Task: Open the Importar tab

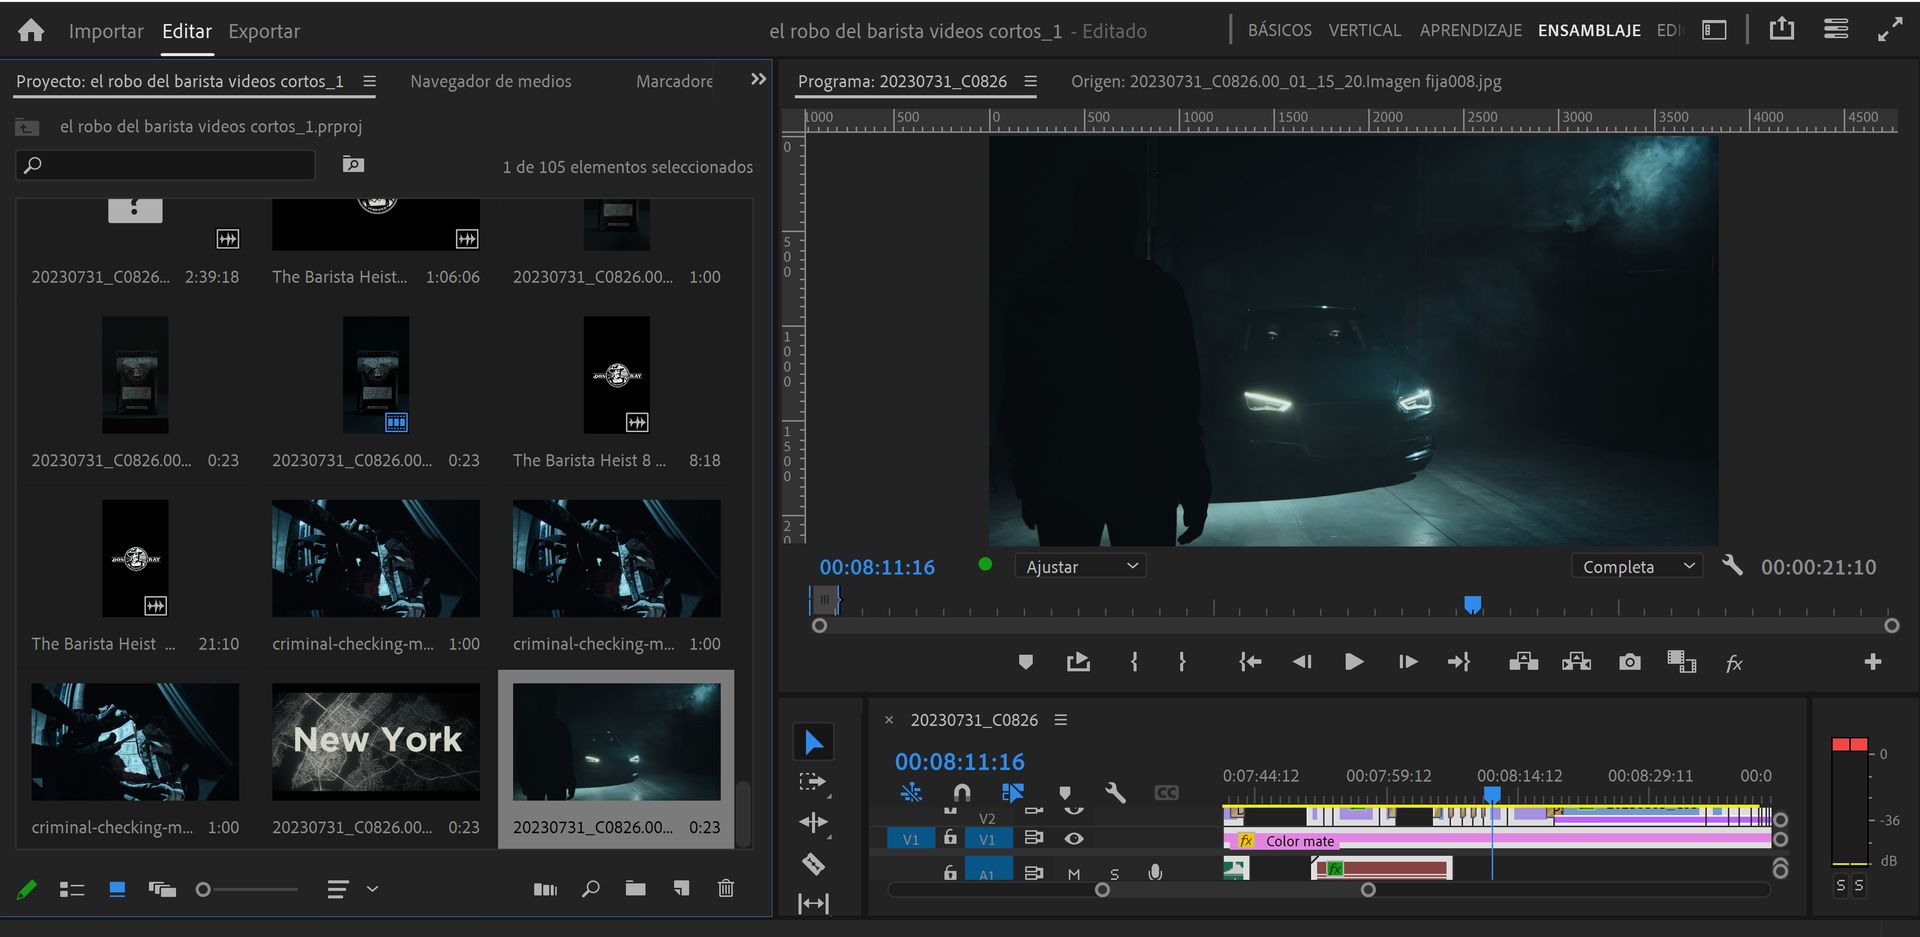Action: point(106,31)
